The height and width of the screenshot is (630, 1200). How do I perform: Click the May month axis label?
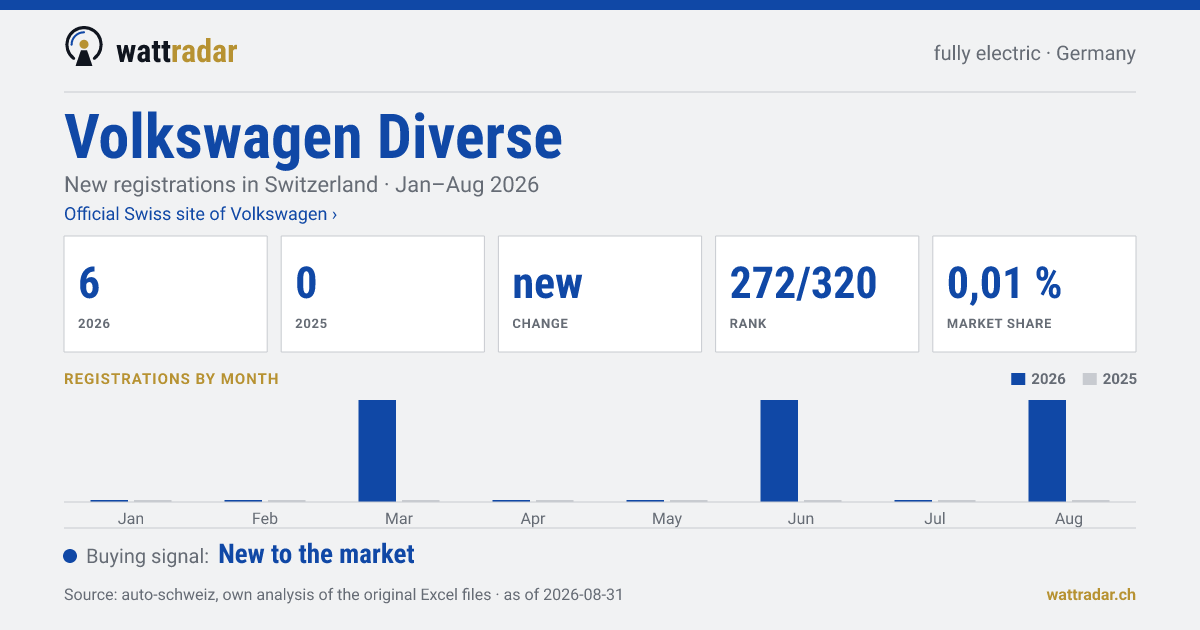667,518
